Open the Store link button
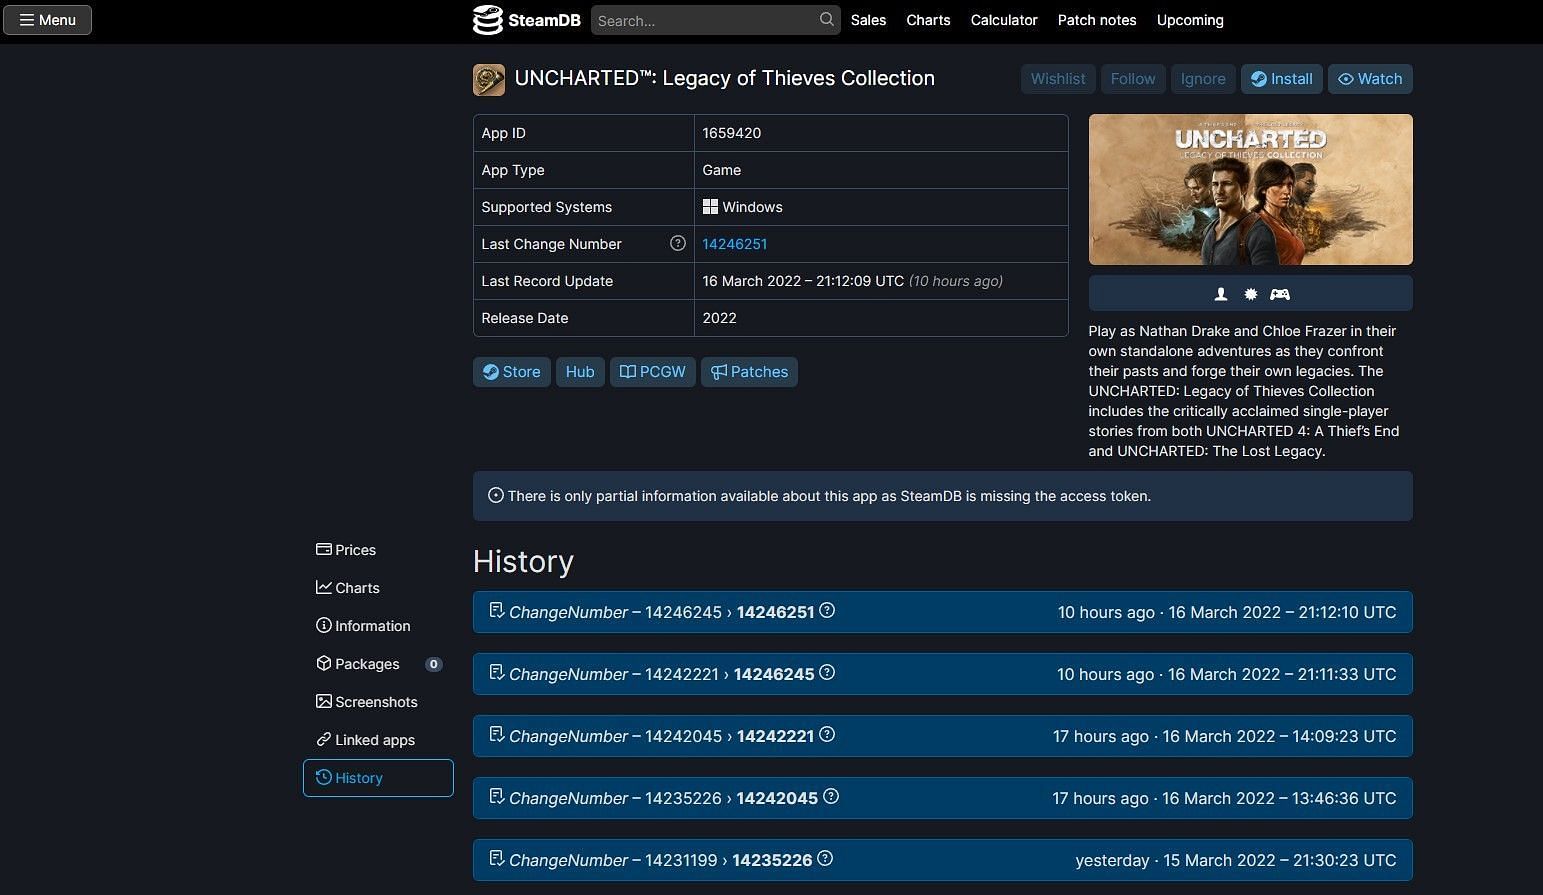 click(x=511, y=372)
